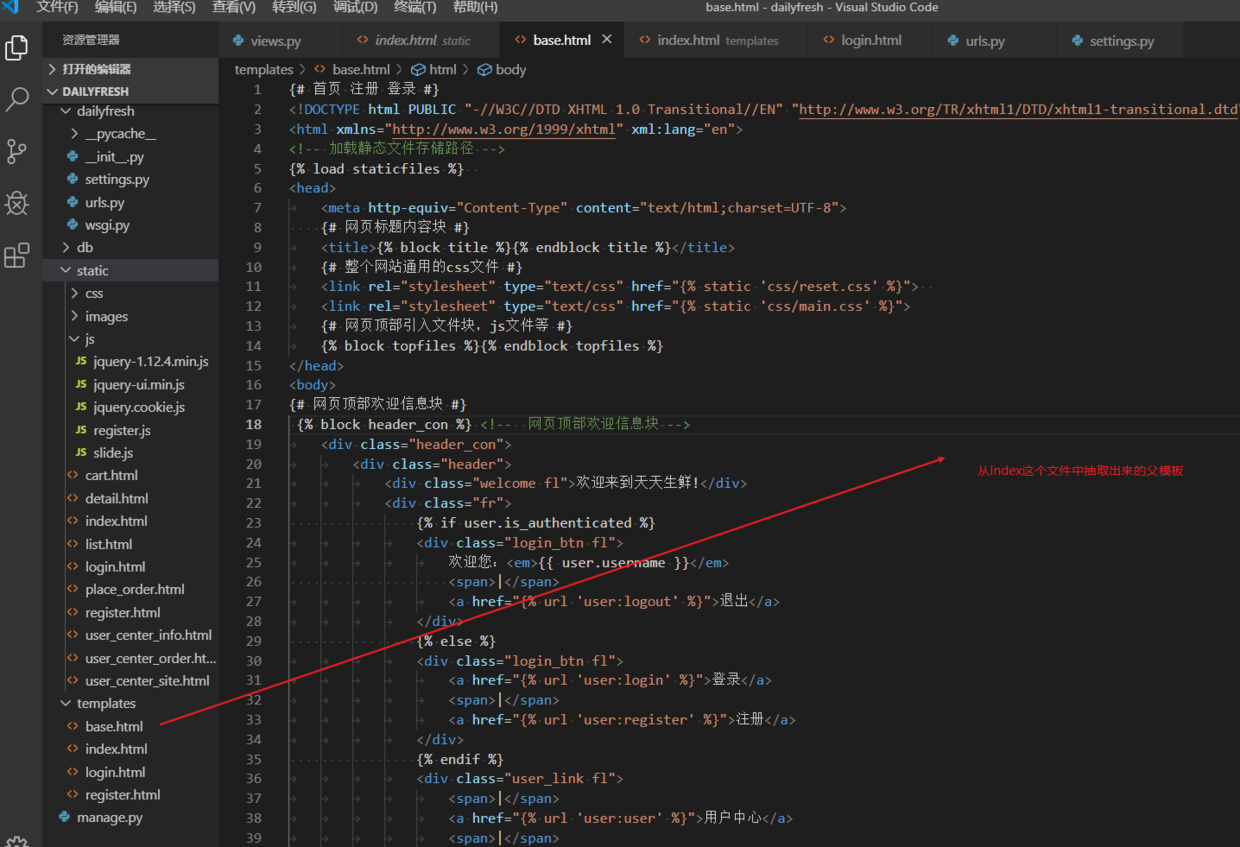Open the Search view in activity bar

[x=17, y=99]
